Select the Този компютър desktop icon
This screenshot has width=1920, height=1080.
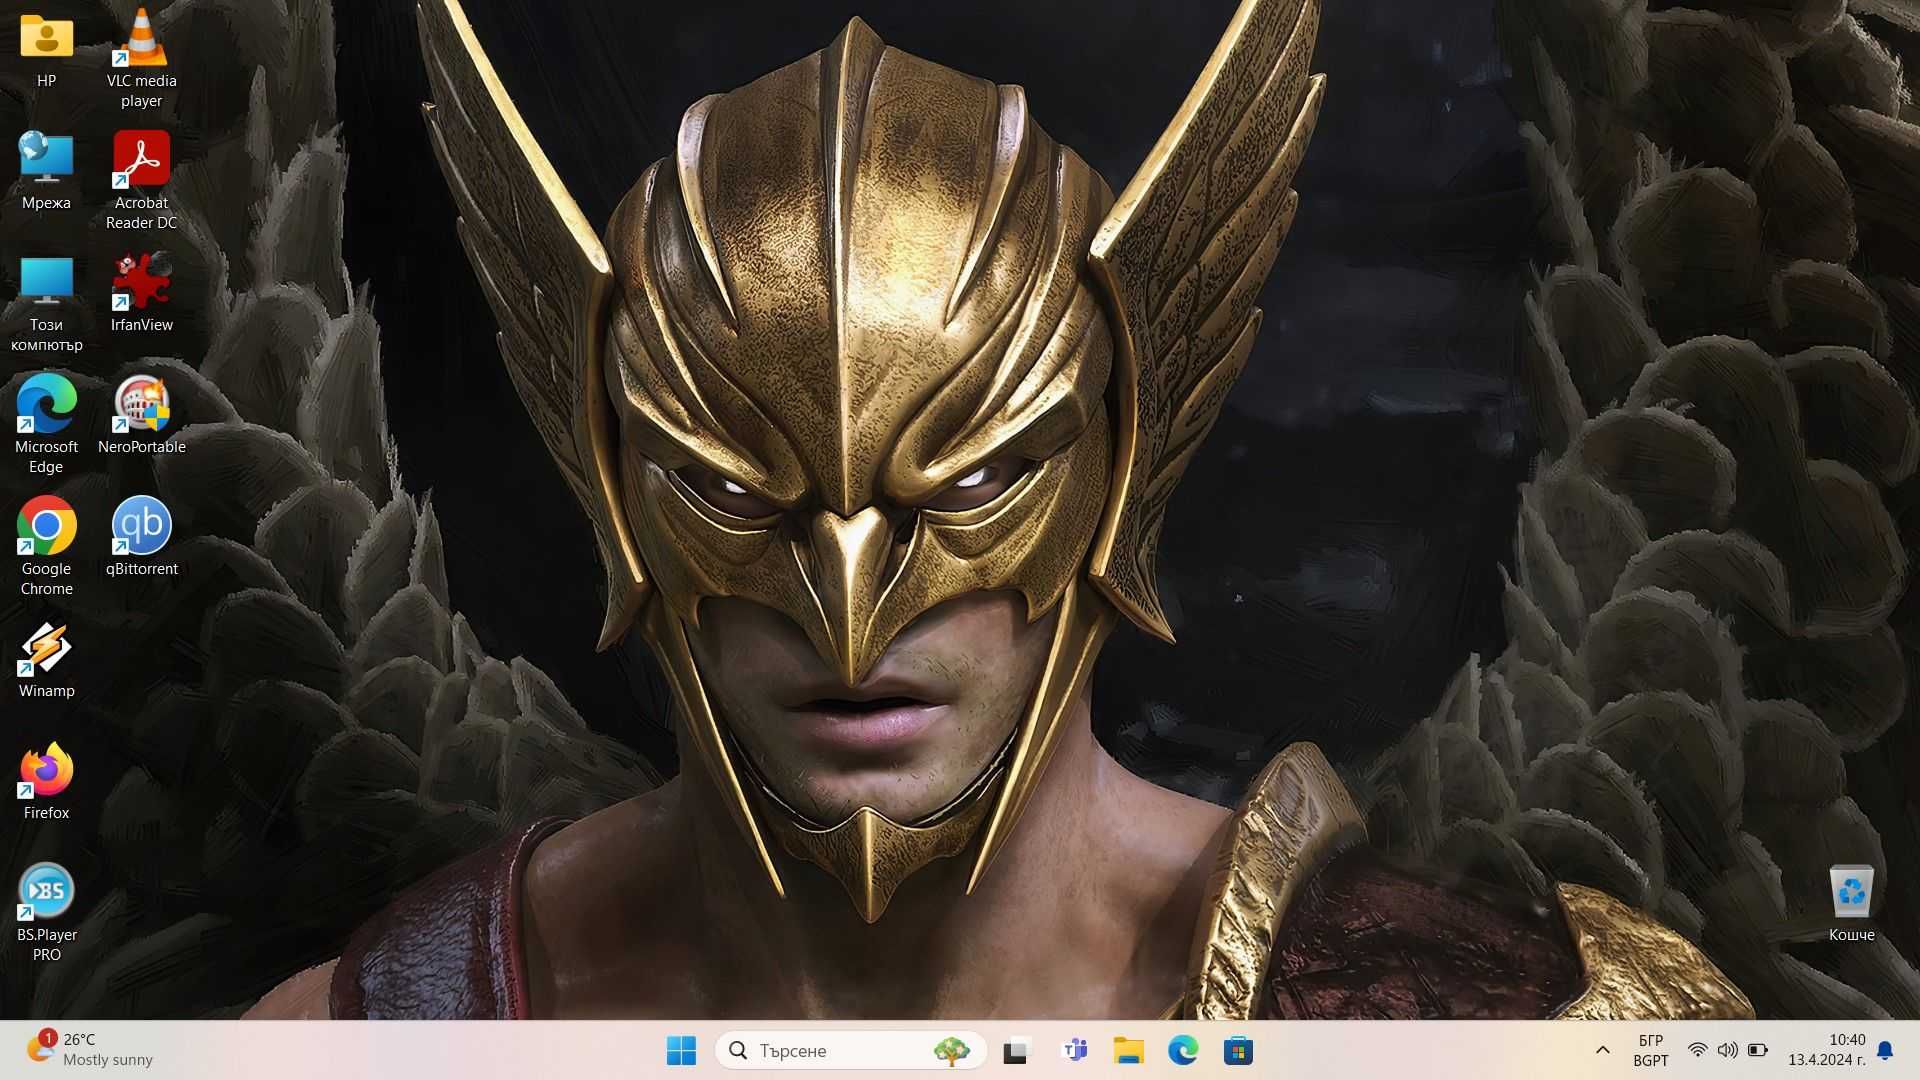[46, 304]
